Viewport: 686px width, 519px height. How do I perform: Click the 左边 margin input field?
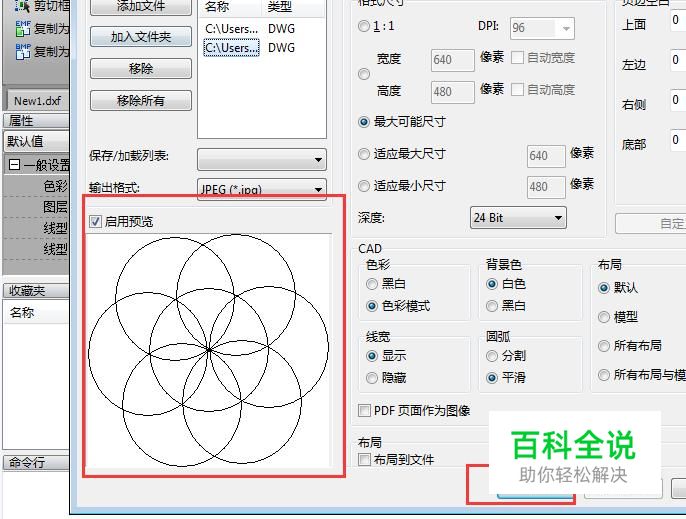[678, 61]
